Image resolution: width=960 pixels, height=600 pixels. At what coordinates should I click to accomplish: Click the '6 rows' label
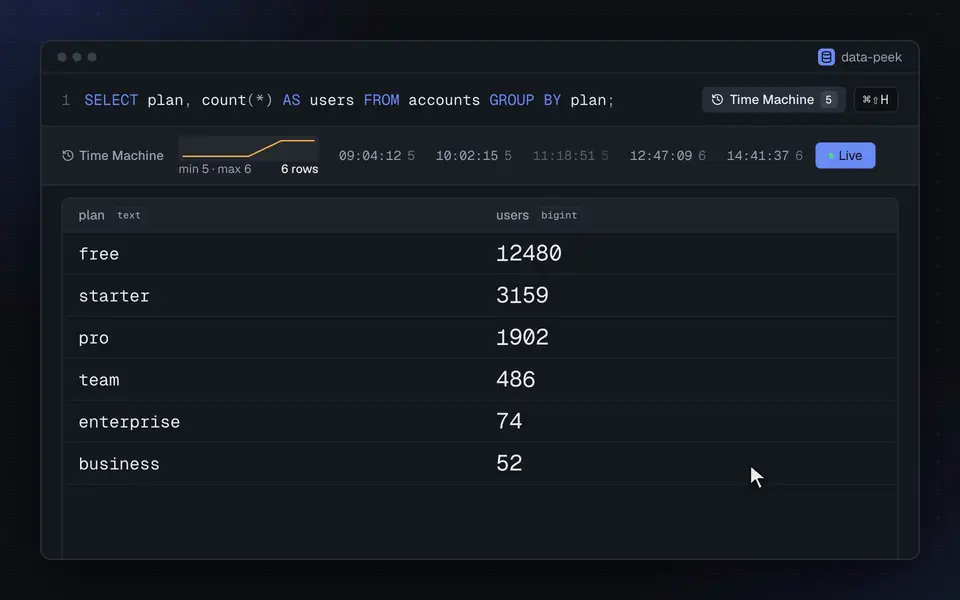[x=299, y=169]
